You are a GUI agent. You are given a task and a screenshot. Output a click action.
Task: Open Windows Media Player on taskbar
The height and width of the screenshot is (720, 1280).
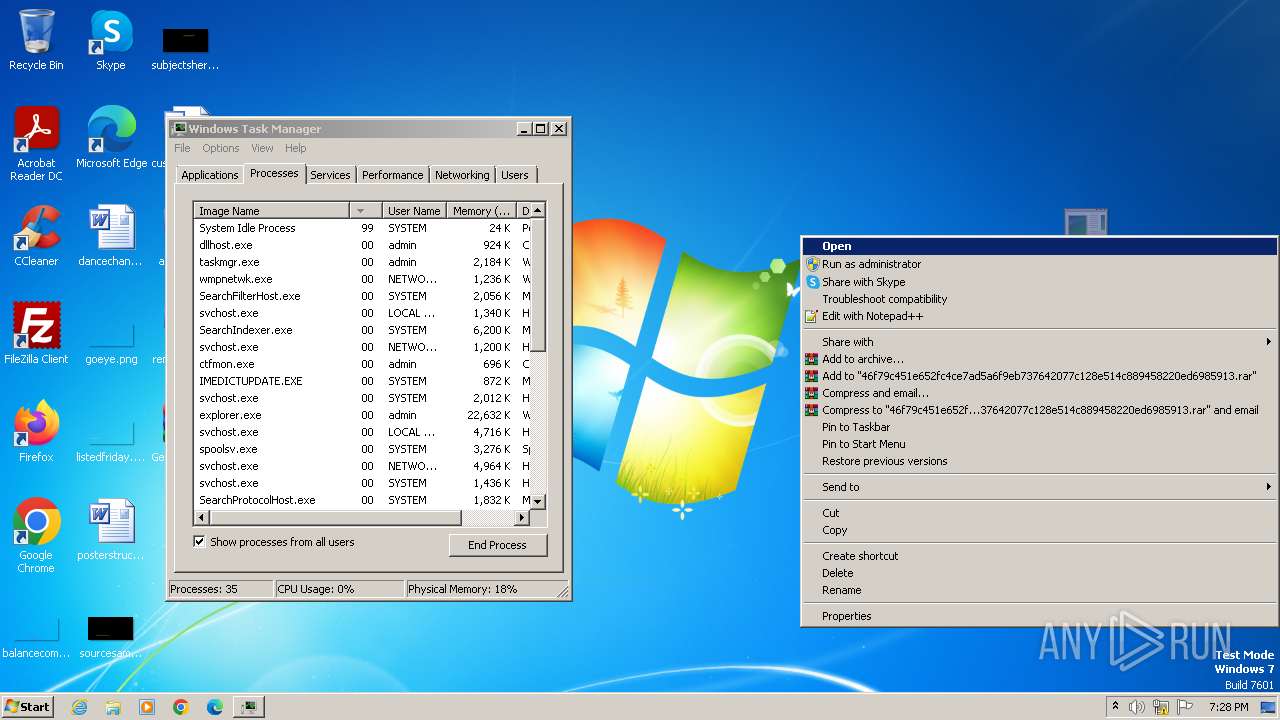point(147,706)
